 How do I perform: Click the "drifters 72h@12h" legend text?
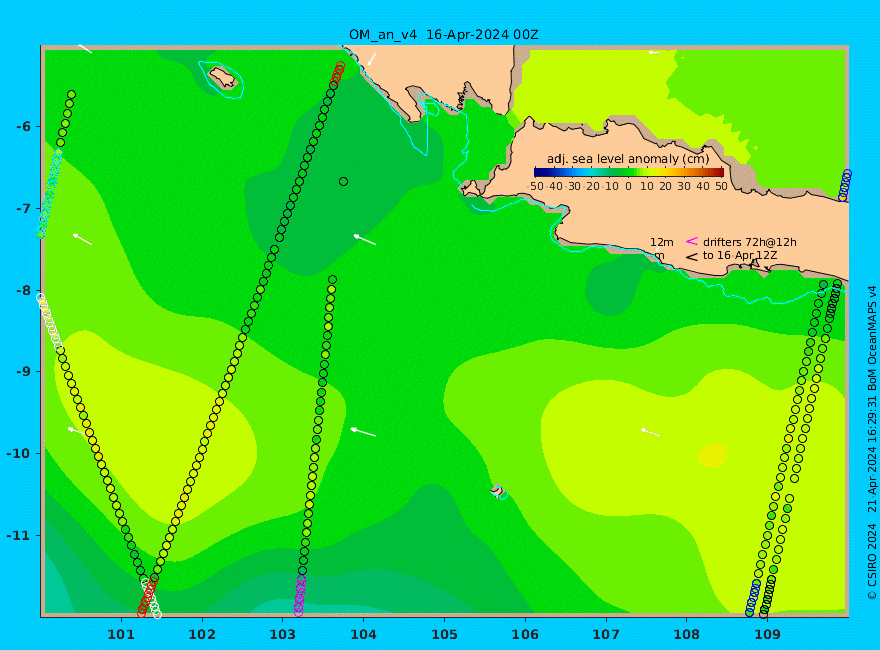click(x=749, y=242)
